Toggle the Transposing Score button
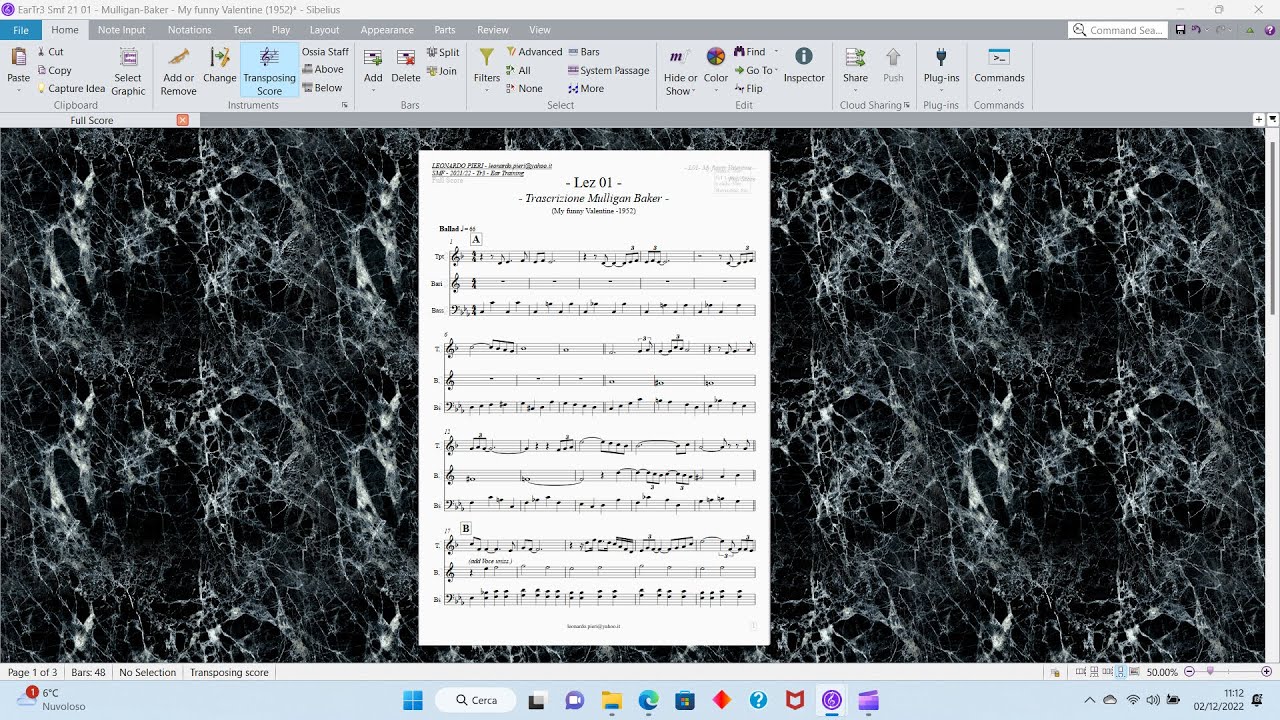Image resolution: width=1280 pixels, height=720 pixels. tap(269, 71)
